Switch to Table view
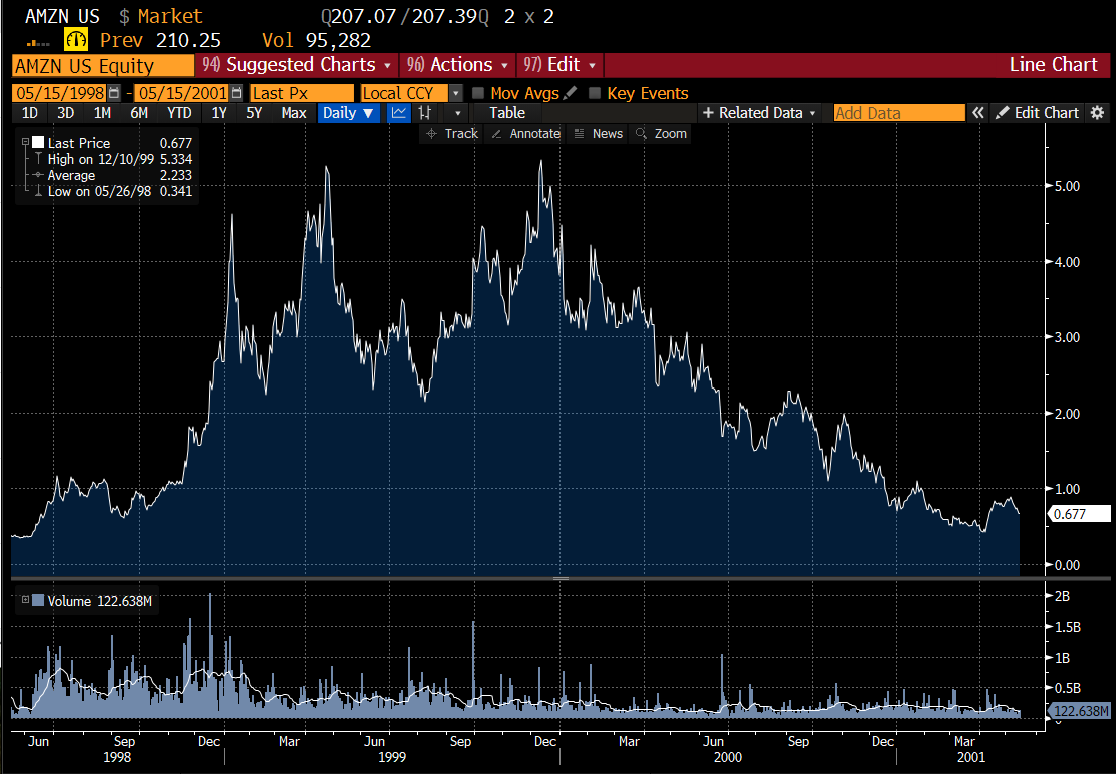 [507, 113]
